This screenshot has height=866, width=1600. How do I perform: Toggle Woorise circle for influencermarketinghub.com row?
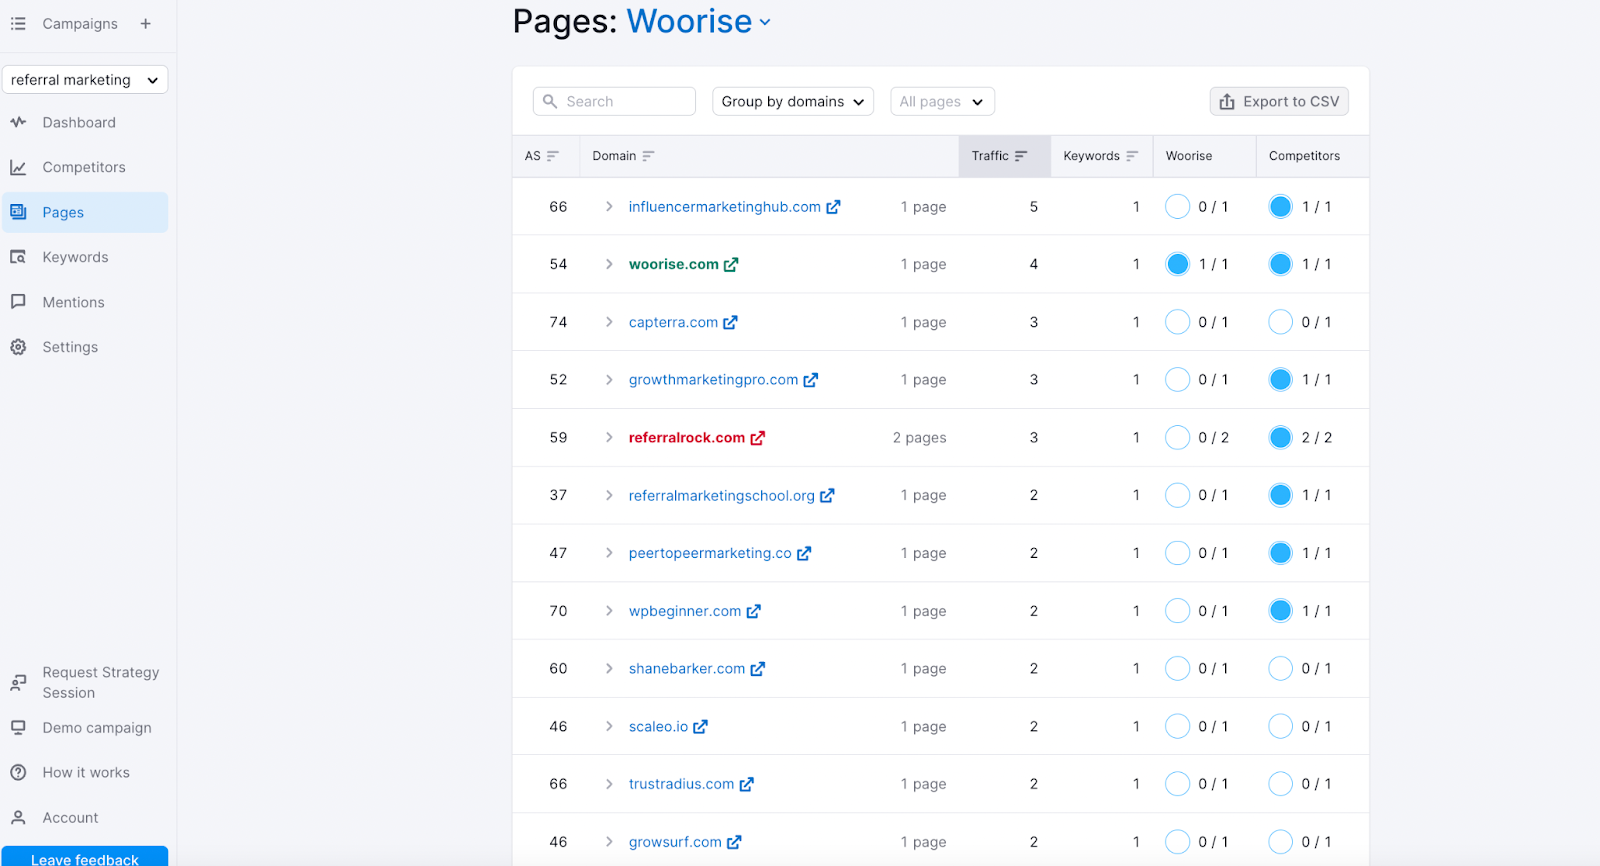(1178, 207)
